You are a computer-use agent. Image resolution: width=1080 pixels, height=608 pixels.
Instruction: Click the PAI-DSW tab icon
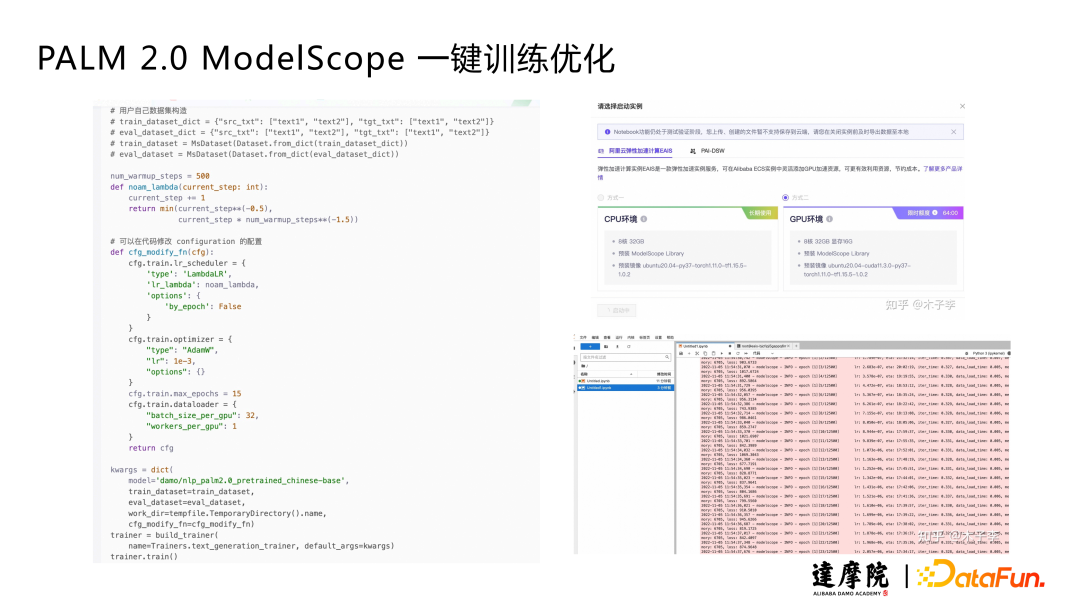pyautogui.click(x=692, y=151)
